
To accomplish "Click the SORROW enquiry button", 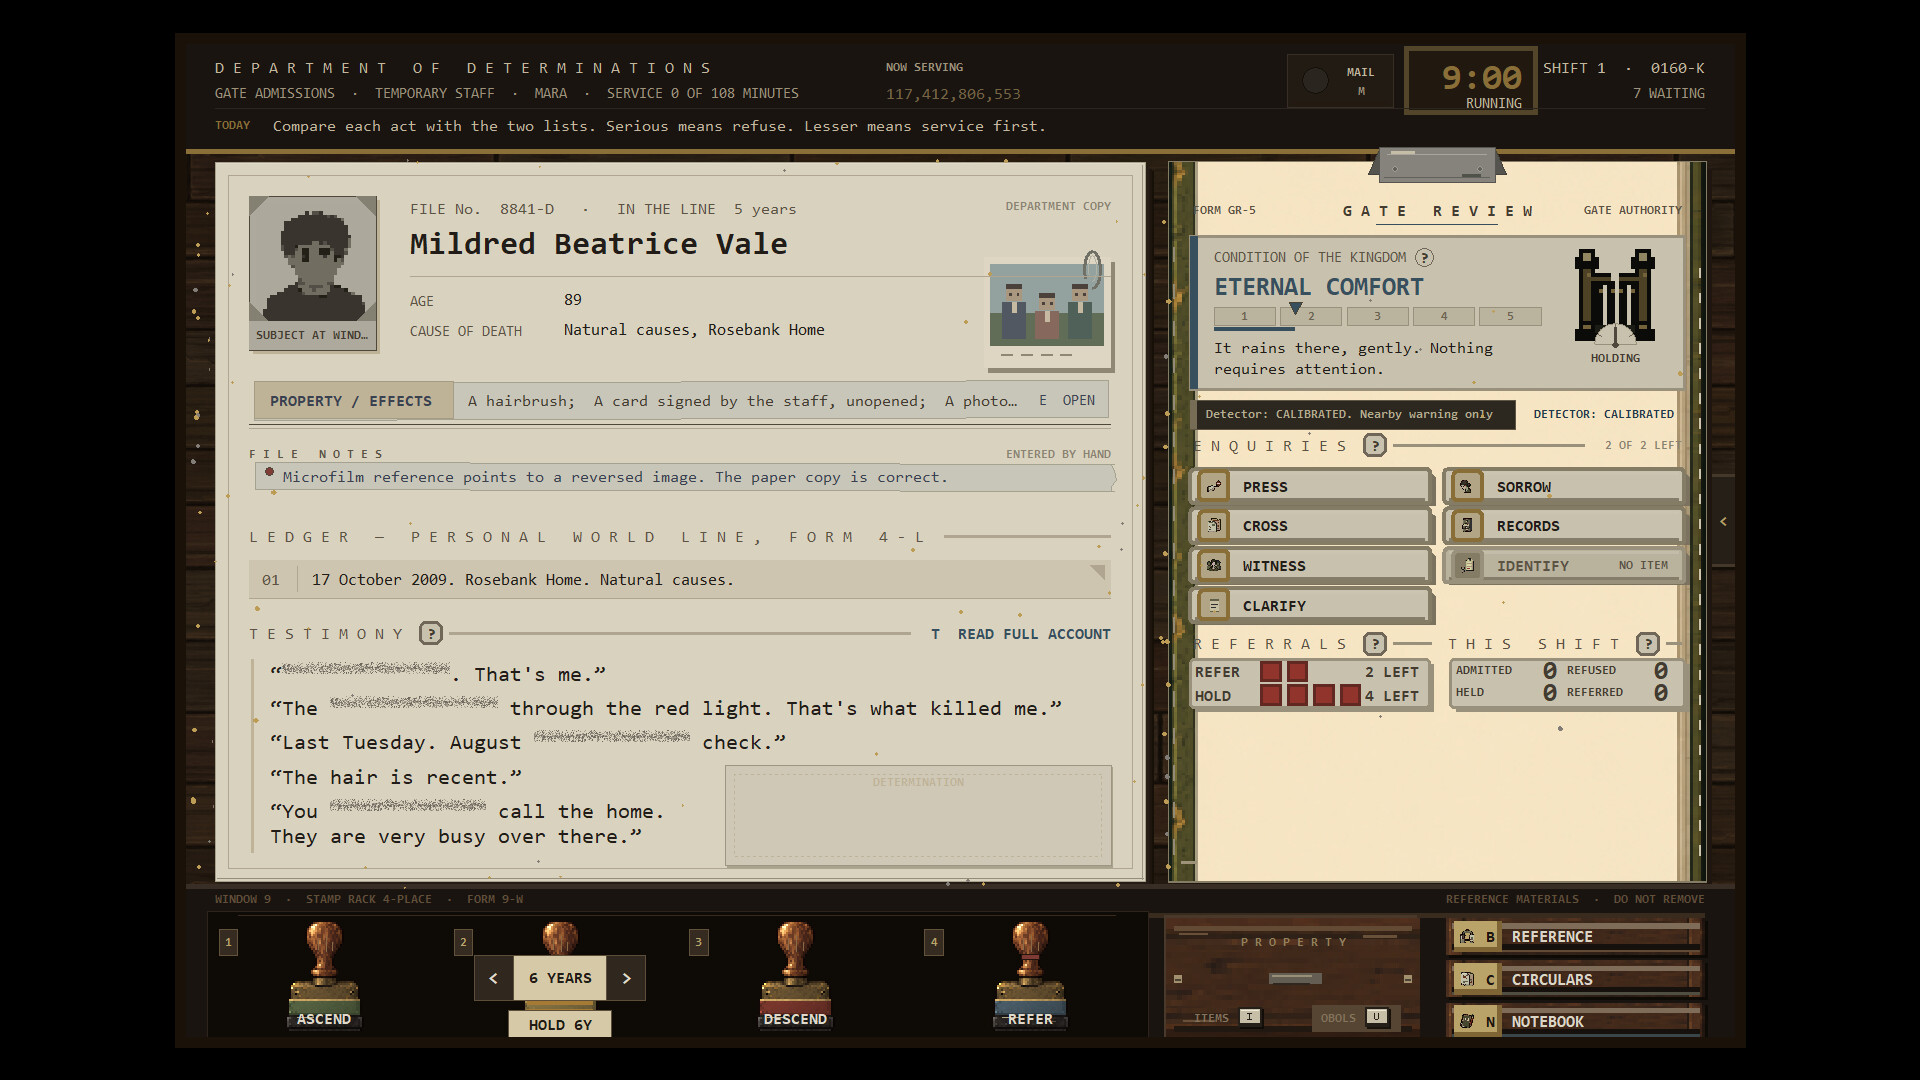I will pos(1565,486).
